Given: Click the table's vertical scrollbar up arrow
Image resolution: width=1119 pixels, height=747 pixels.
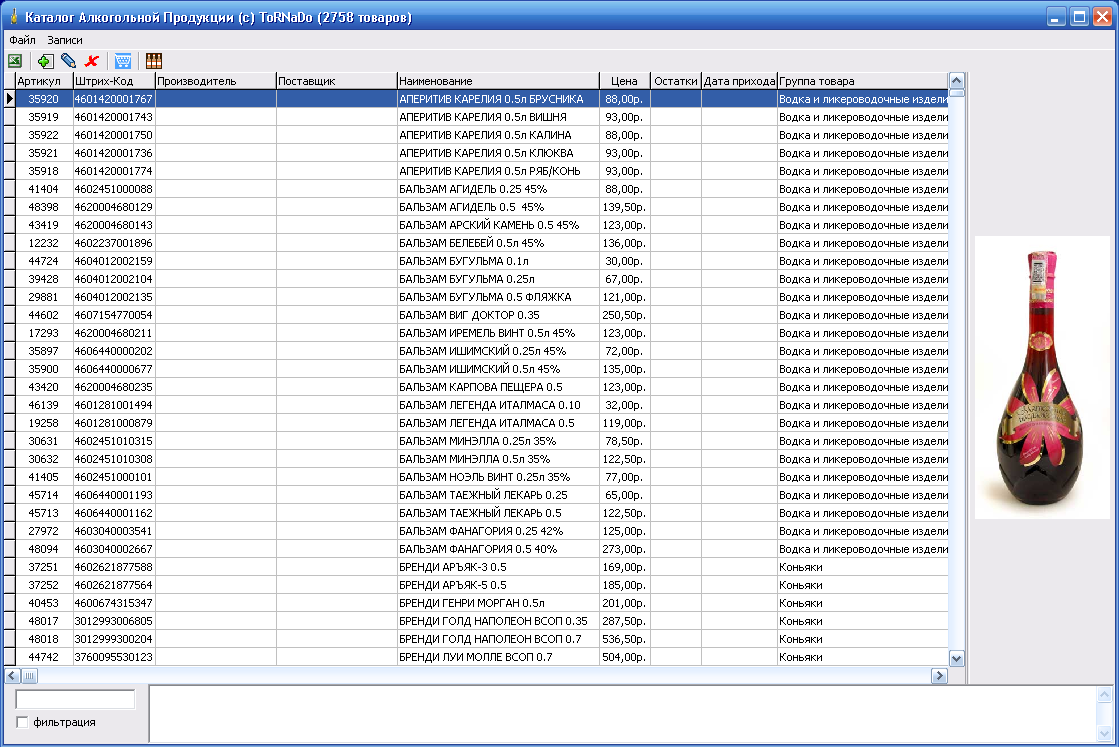Looking at the screenshot, I should coord(957,81).
